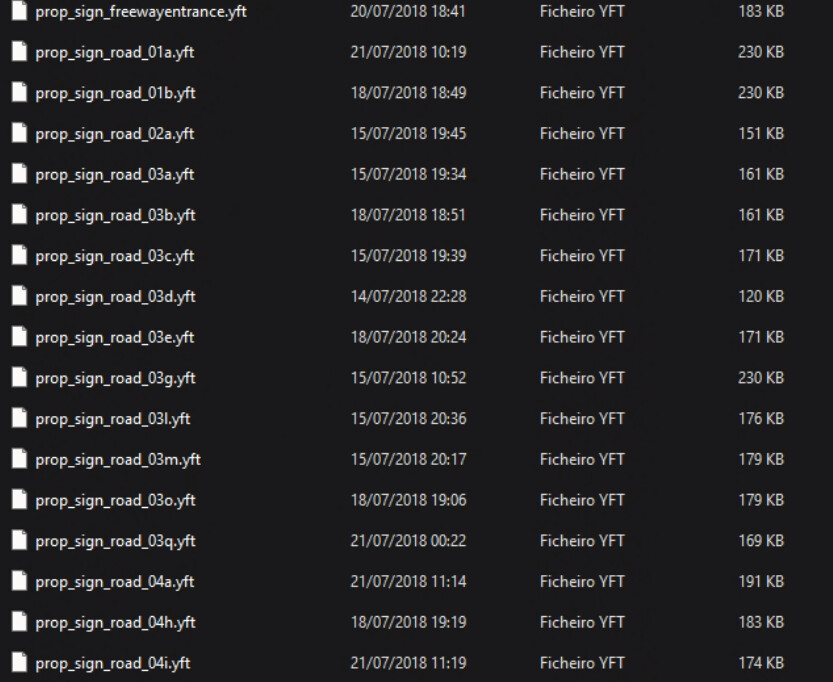Click Ficheiro YFT type of prop_sign_road_03q

coord(582,541)
